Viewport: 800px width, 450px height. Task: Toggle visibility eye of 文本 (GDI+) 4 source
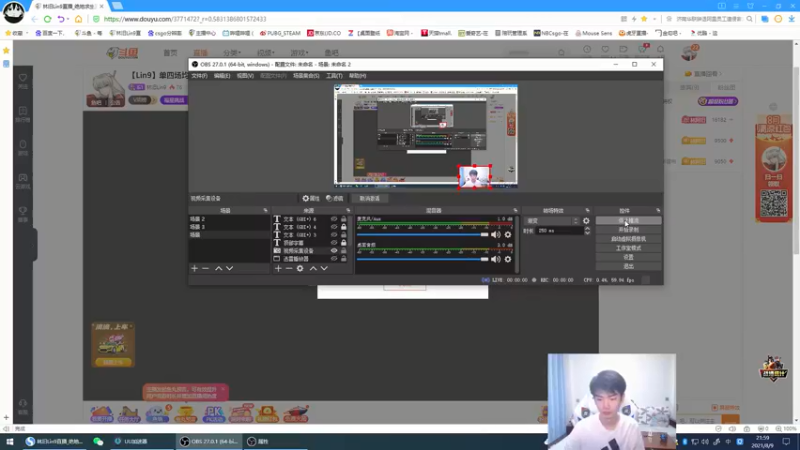click(334, 227)
